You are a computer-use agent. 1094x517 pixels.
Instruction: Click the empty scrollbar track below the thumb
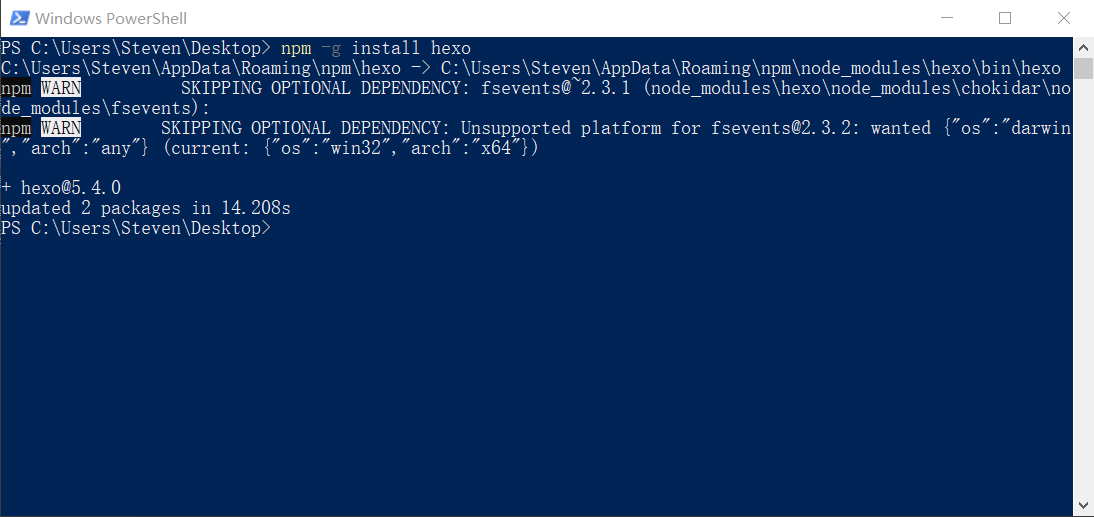(1083, 286)
